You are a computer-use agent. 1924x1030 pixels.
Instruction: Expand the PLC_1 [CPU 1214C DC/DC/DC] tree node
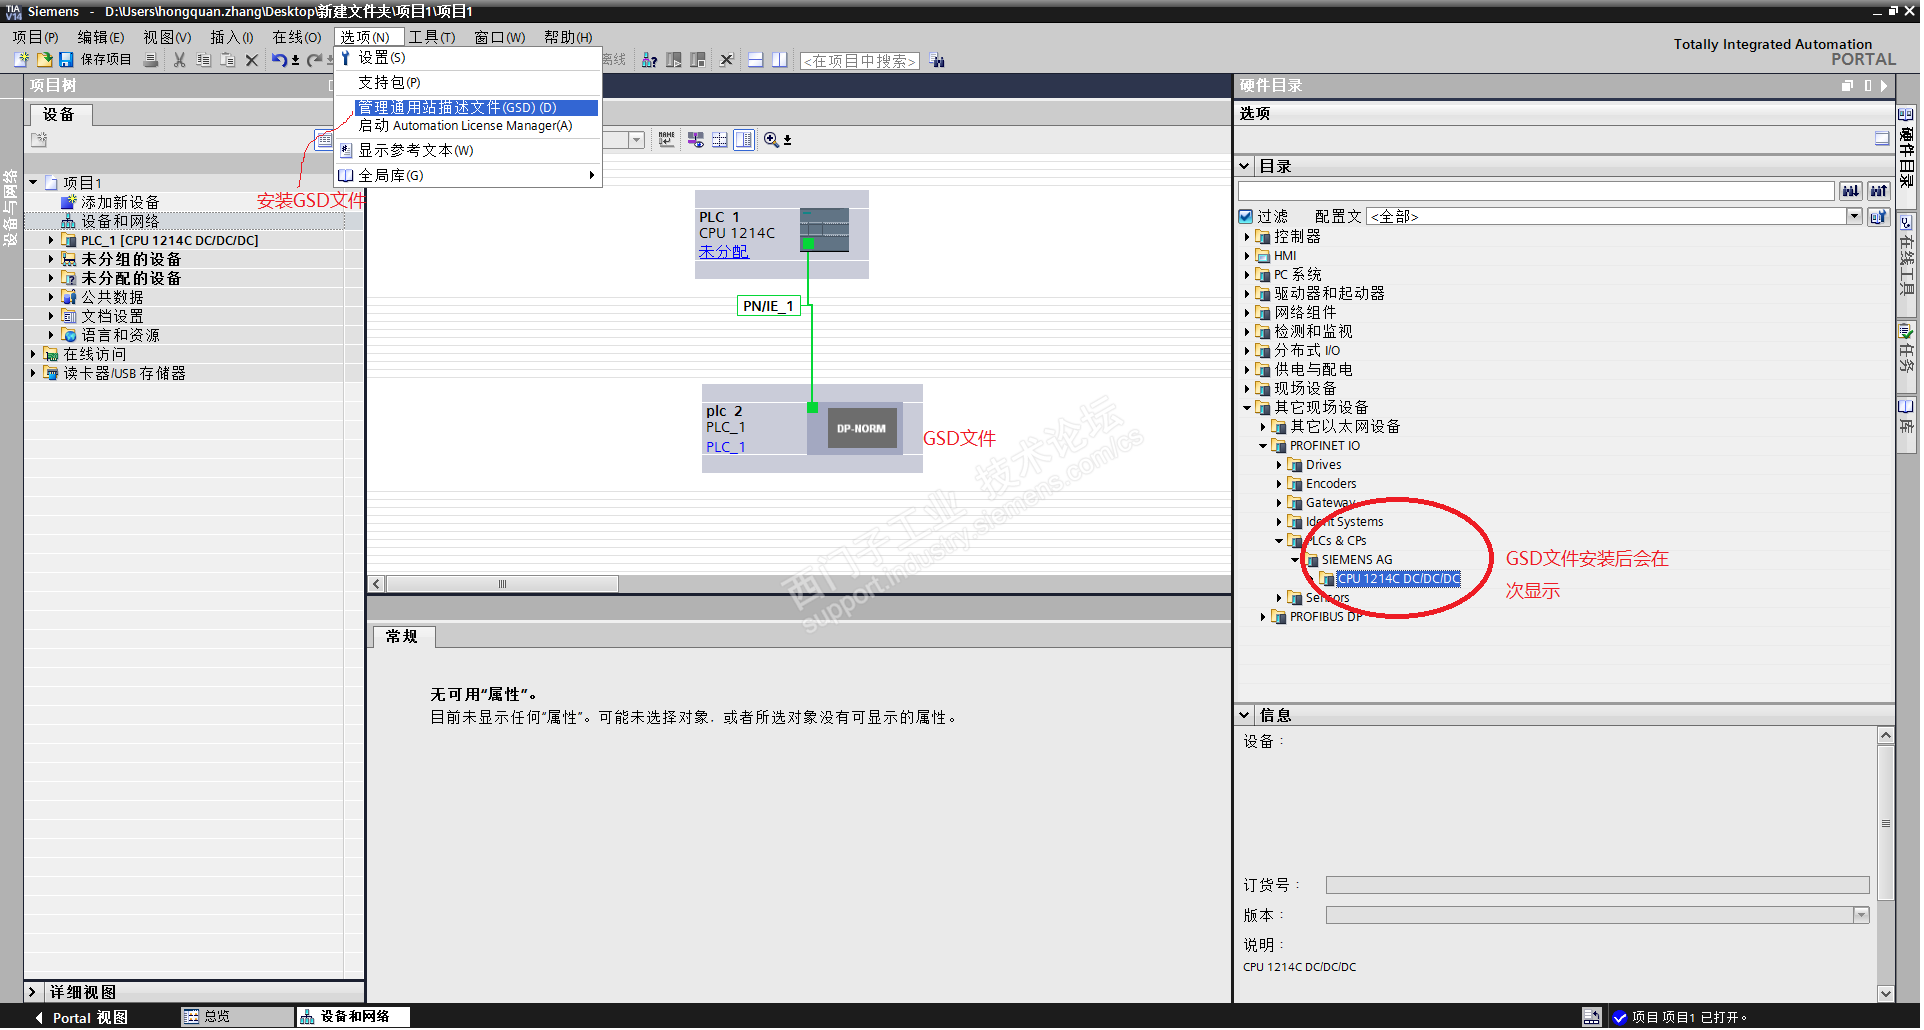(51, 241)
